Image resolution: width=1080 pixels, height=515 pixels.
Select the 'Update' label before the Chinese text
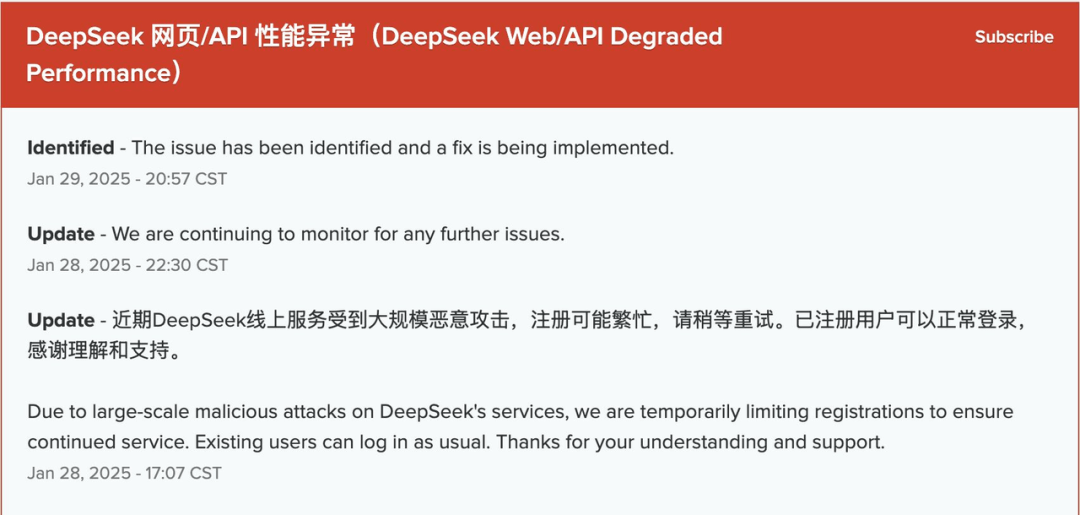click(x=61, y=321)
